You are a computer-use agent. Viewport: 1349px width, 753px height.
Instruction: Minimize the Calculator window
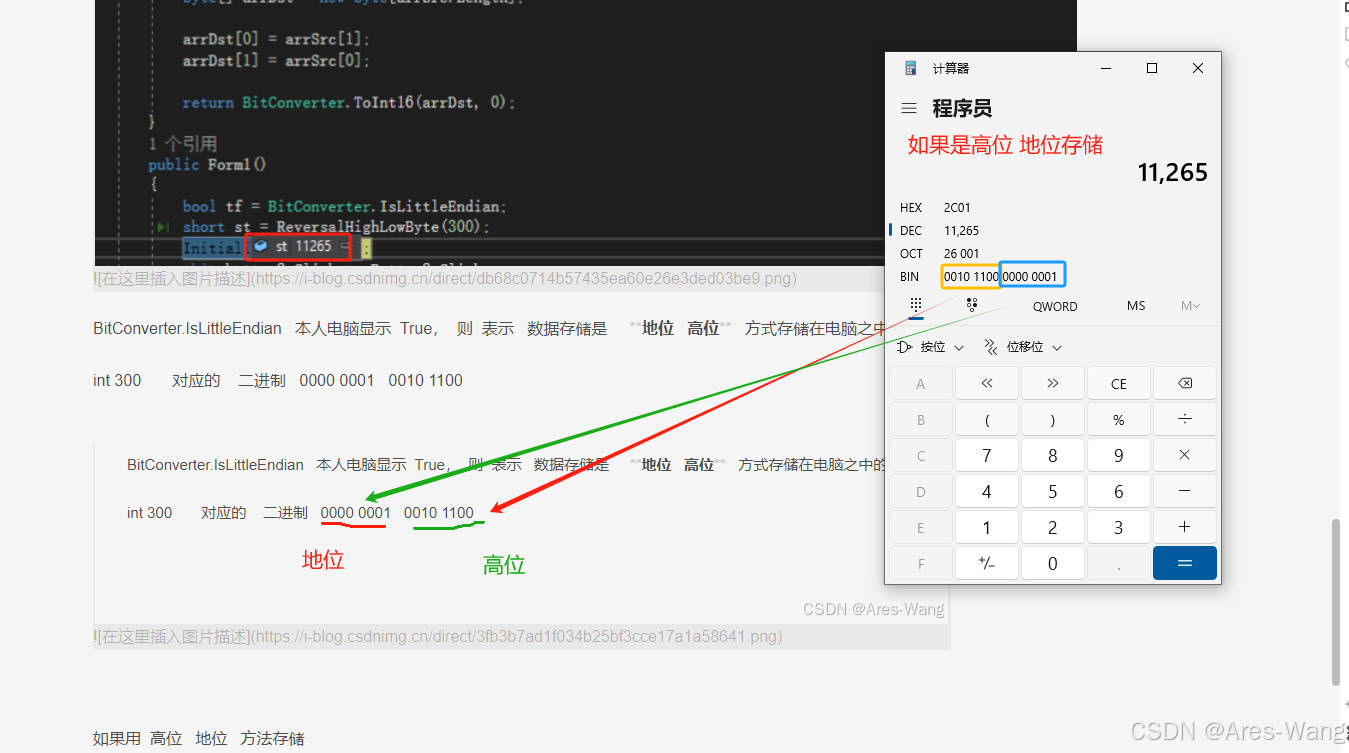pos(1106,68)
